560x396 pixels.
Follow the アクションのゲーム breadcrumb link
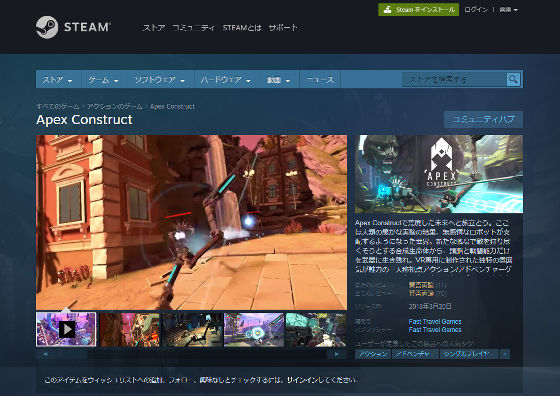[x=115, y=106]
